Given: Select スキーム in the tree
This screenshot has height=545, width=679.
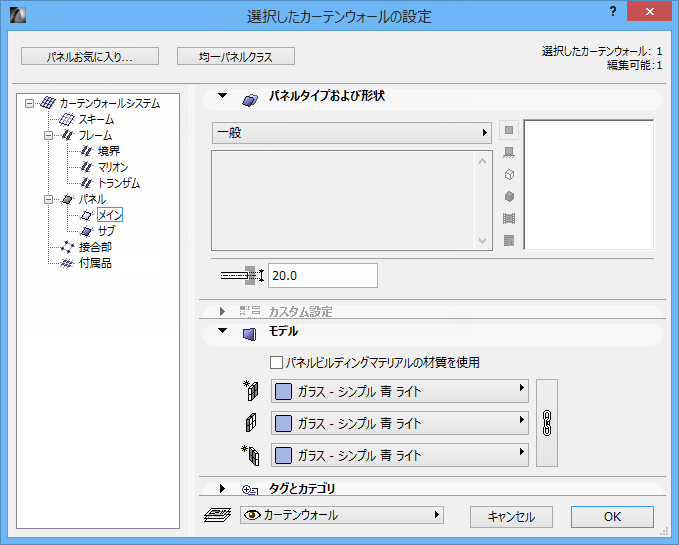Looking at the screenshot, I should [96, 119].
